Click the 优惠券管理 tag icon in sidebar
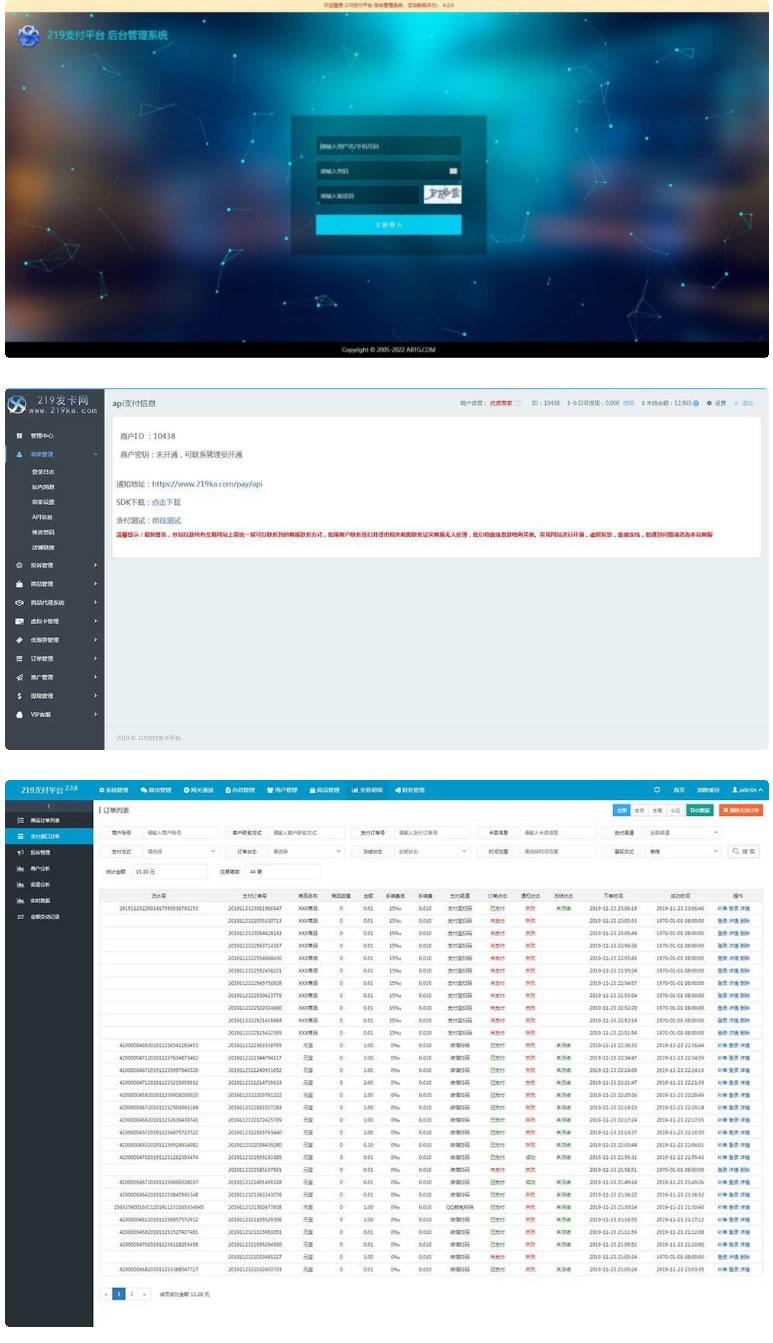773x1343 pixels. (x=19, y=640)
